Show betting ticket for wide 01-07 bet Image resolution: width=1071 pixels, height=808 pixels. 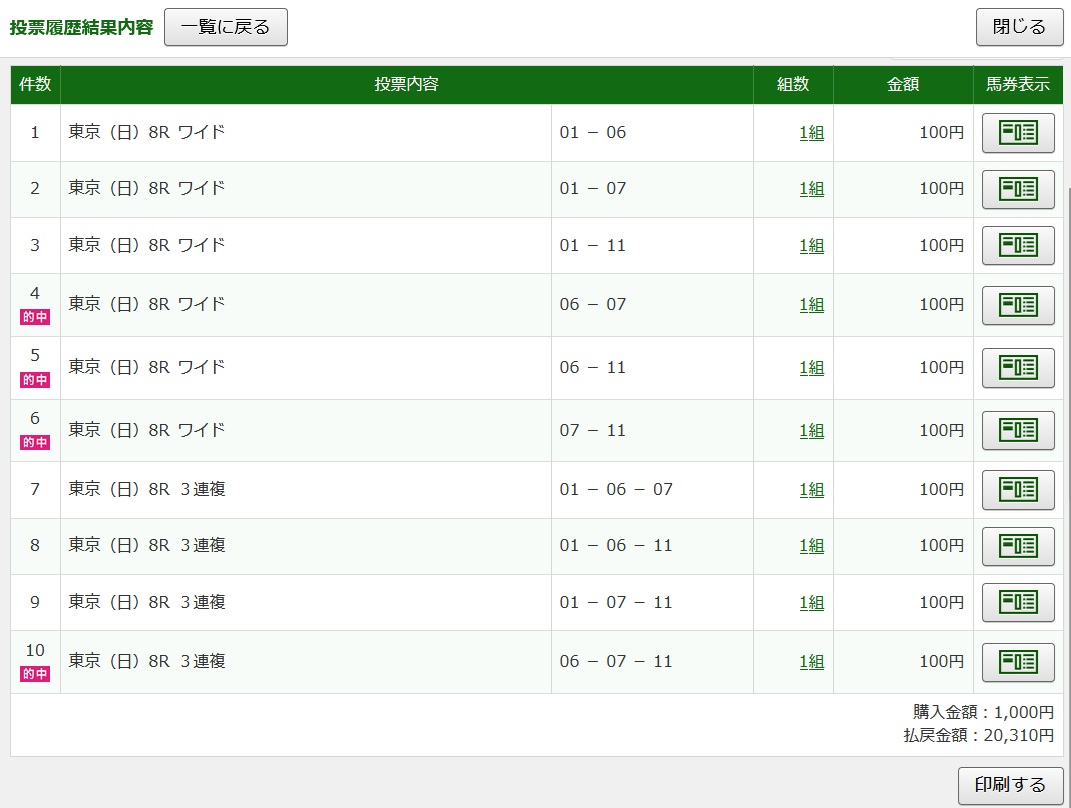click(x=1018, y=189)
